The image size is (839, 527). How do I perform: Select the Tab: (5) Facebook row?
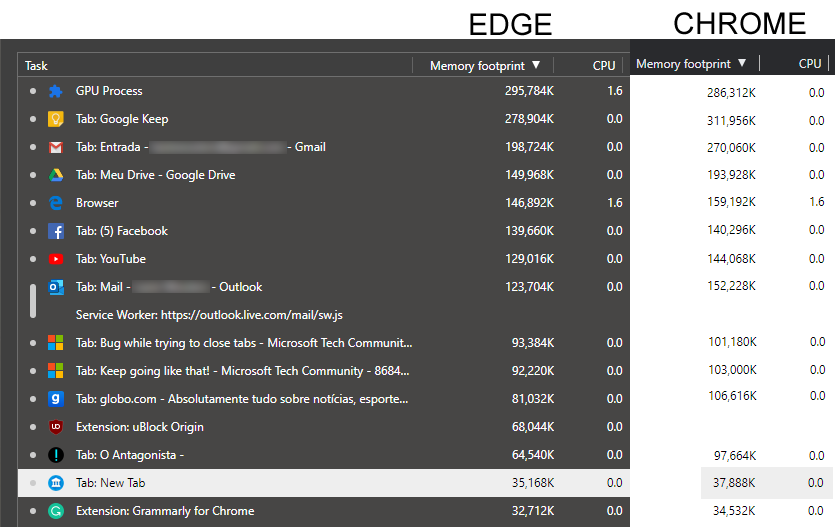(324, 231)
